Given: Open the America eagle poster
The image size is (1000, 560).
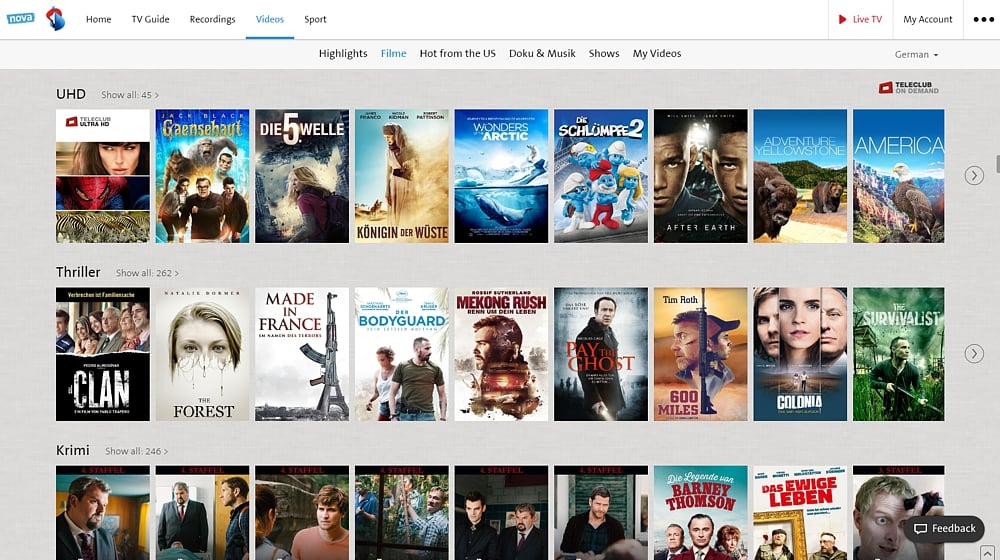Looking at the screenshot, I should [x=899, y=176].
